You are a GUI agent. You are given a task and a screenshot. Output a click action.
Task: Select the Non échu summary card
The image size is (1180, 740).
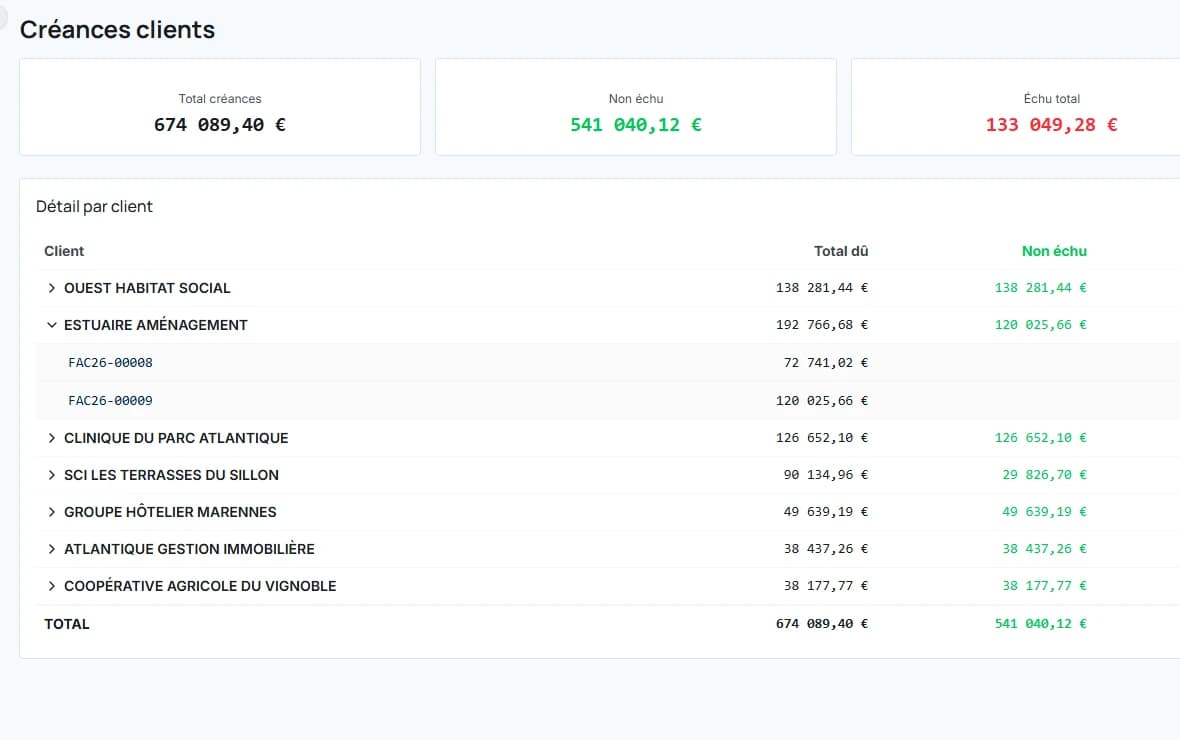point(636,107)
